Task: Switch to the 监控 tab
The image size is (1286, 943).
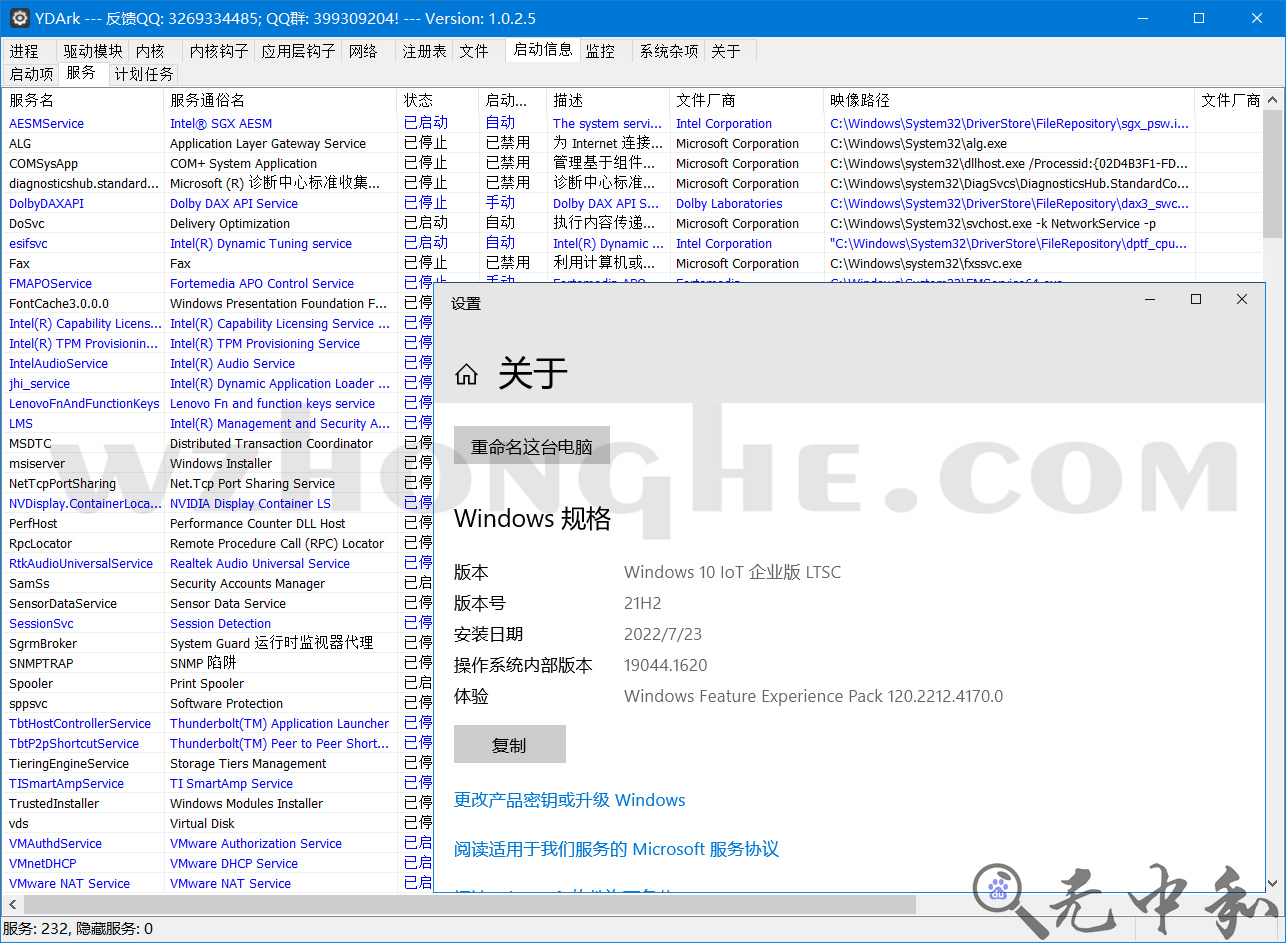Action: click(600, 51)
